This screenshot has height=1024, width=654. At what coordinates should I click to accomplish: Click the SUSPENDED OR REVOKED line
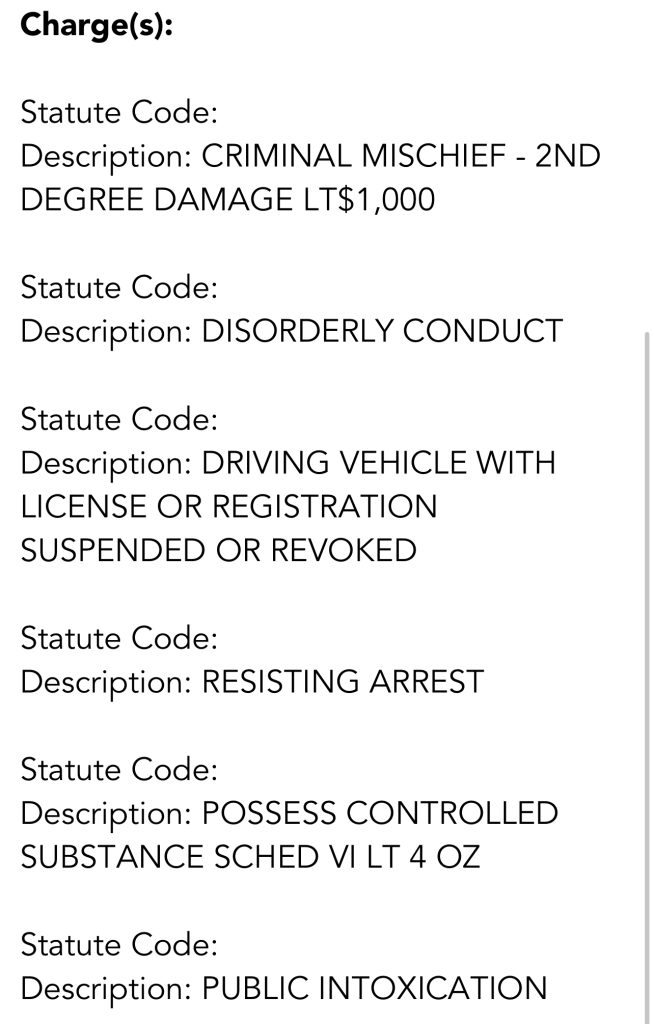click(x=218, y=550)
